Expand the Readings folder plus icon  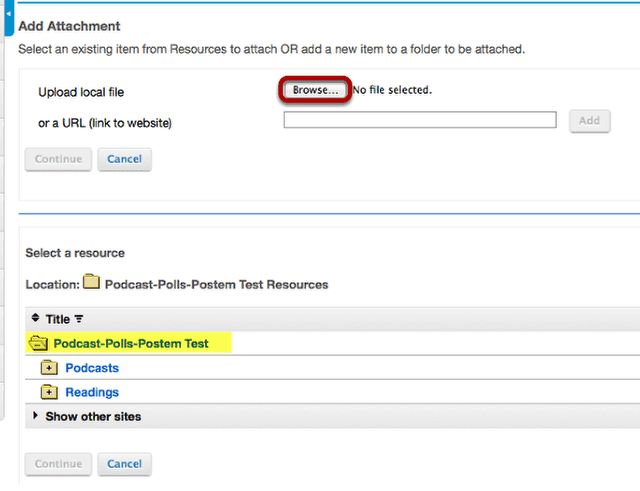49,392
